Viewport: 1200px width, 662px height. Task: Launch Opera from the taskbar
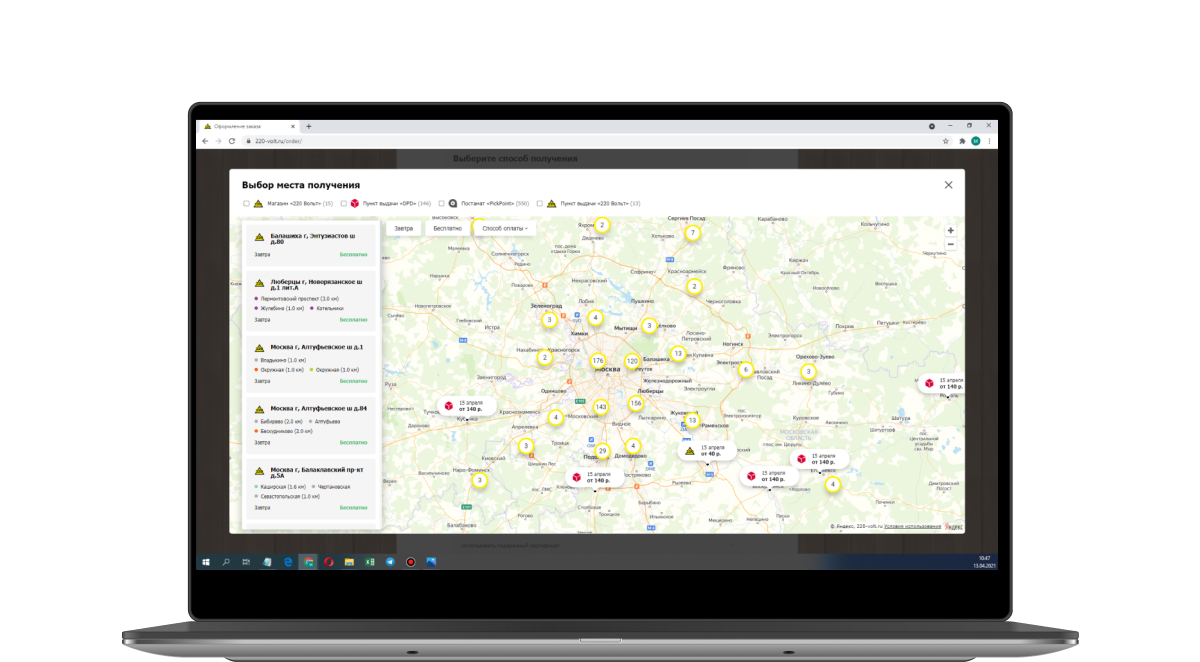click(329, 562)
